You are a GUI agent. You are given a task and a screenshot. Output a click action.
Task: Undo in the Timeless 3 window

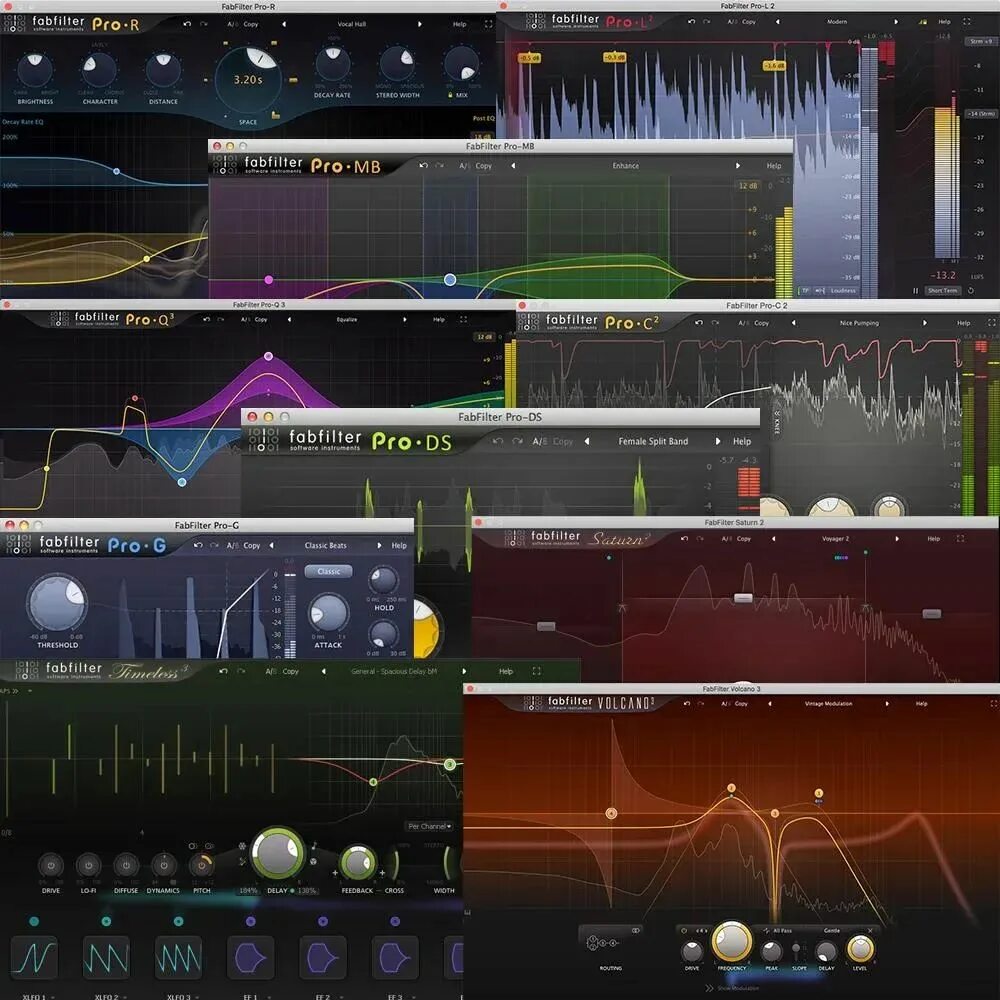click(x=223, y=672)
